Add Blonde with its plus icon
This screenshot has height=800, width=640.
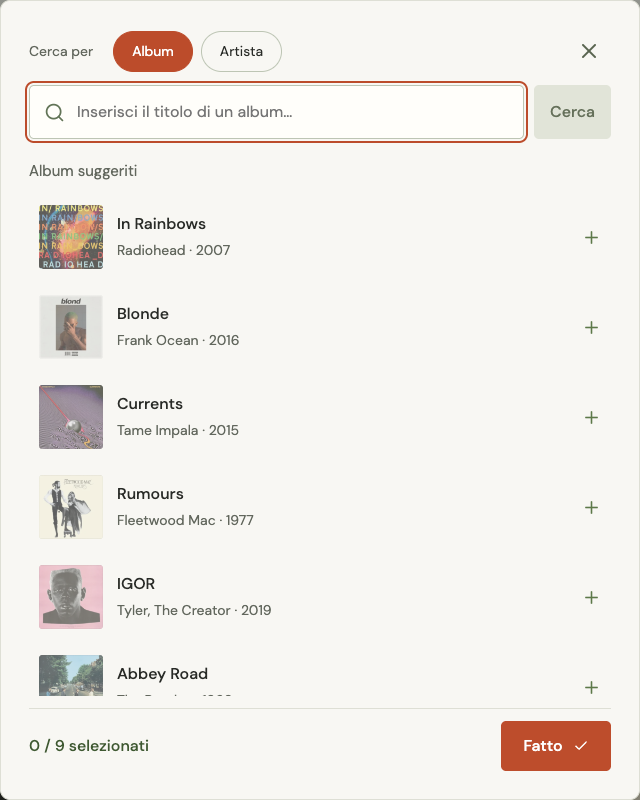[591, 328]
